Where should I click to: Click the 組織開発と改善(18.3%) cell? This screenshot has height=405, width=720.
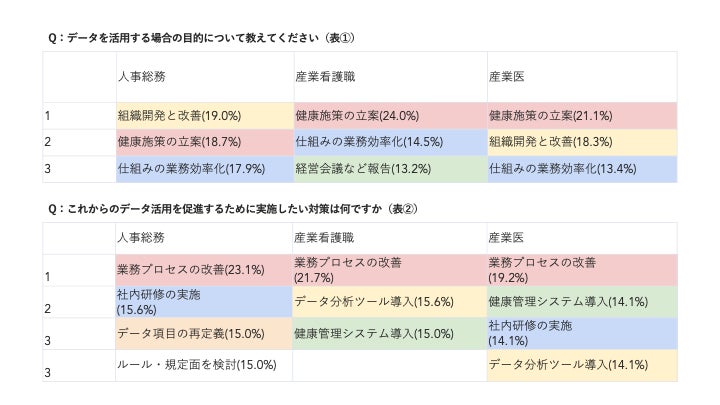pyautogui.click(x=550, y=142)
